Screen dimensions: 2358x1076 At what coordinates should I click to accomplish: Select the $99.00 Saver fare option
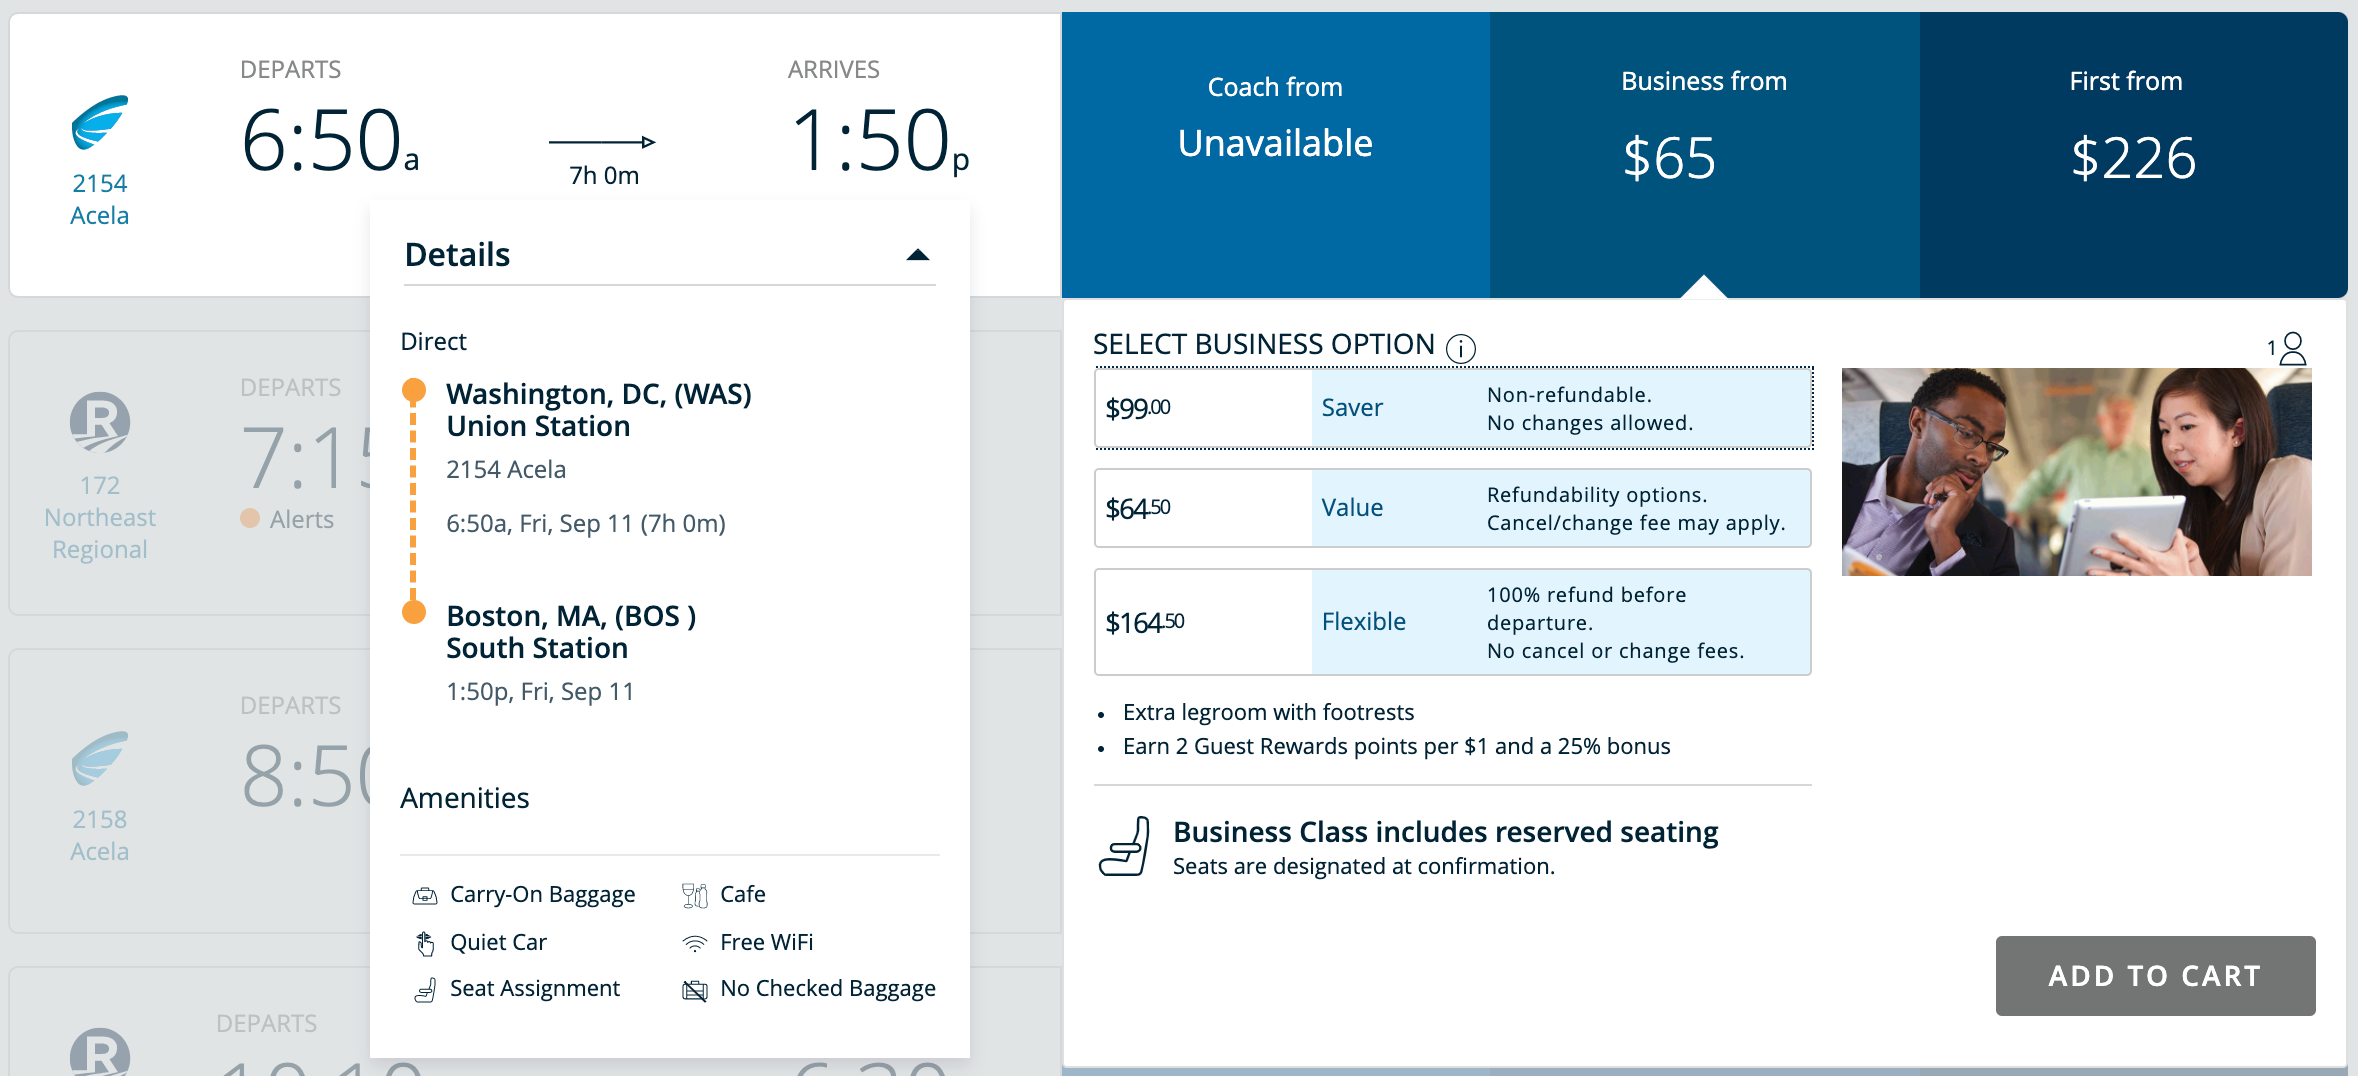coord(1452,408)
